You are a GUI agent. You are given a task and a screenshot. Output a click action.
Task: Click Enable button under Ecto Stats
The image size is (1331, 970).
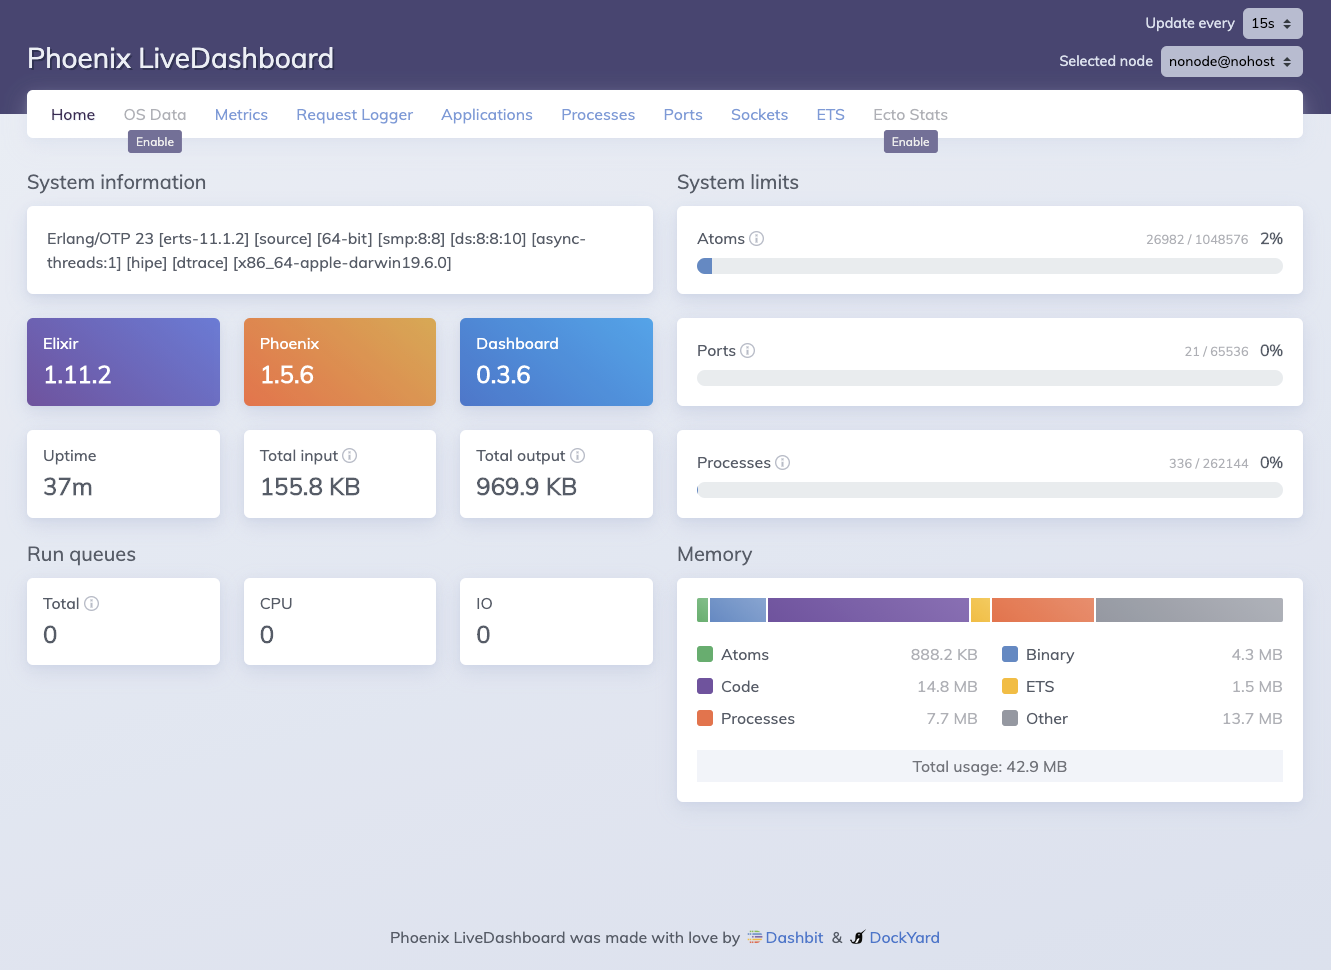coord(911,142)
